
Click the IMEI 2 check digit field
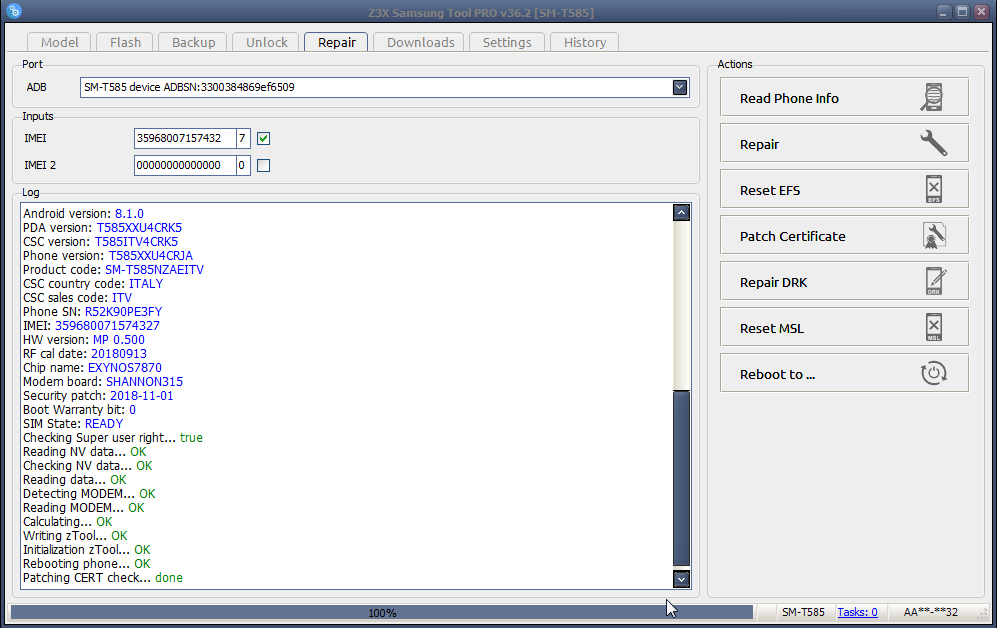click(x=243, y=165)
